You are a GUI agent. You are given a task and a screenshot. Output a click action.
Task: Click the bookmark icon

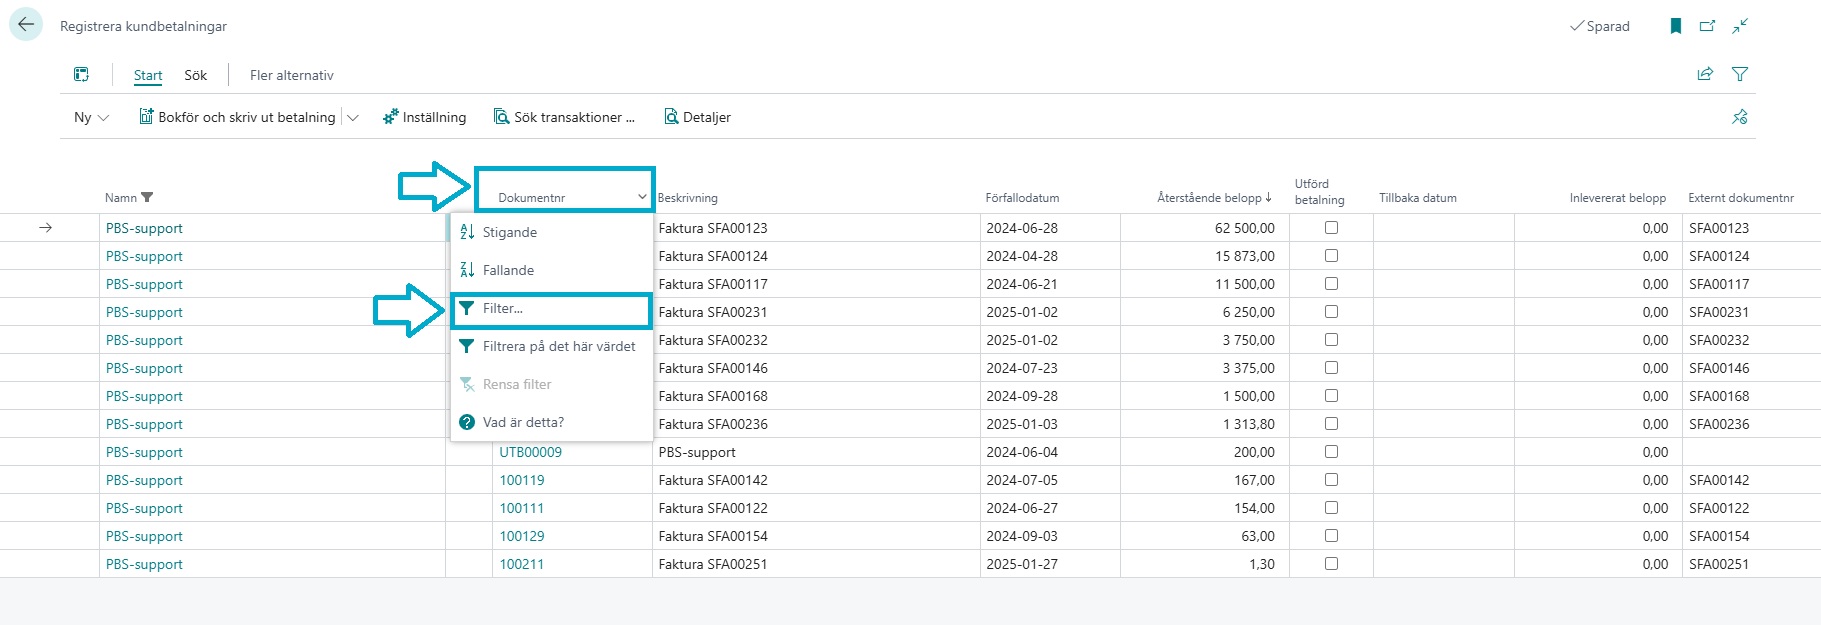[x=1676, y=26]
